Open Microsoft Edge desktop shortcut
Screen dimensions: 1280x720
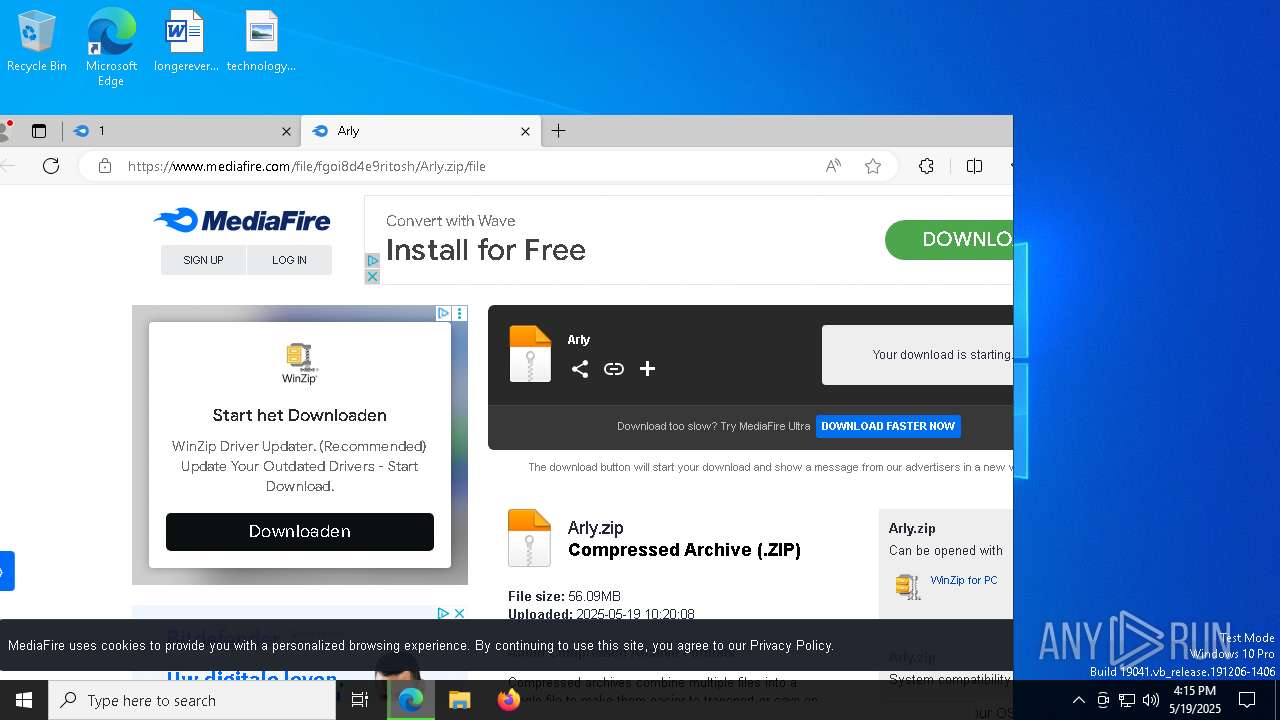[111, 47]
